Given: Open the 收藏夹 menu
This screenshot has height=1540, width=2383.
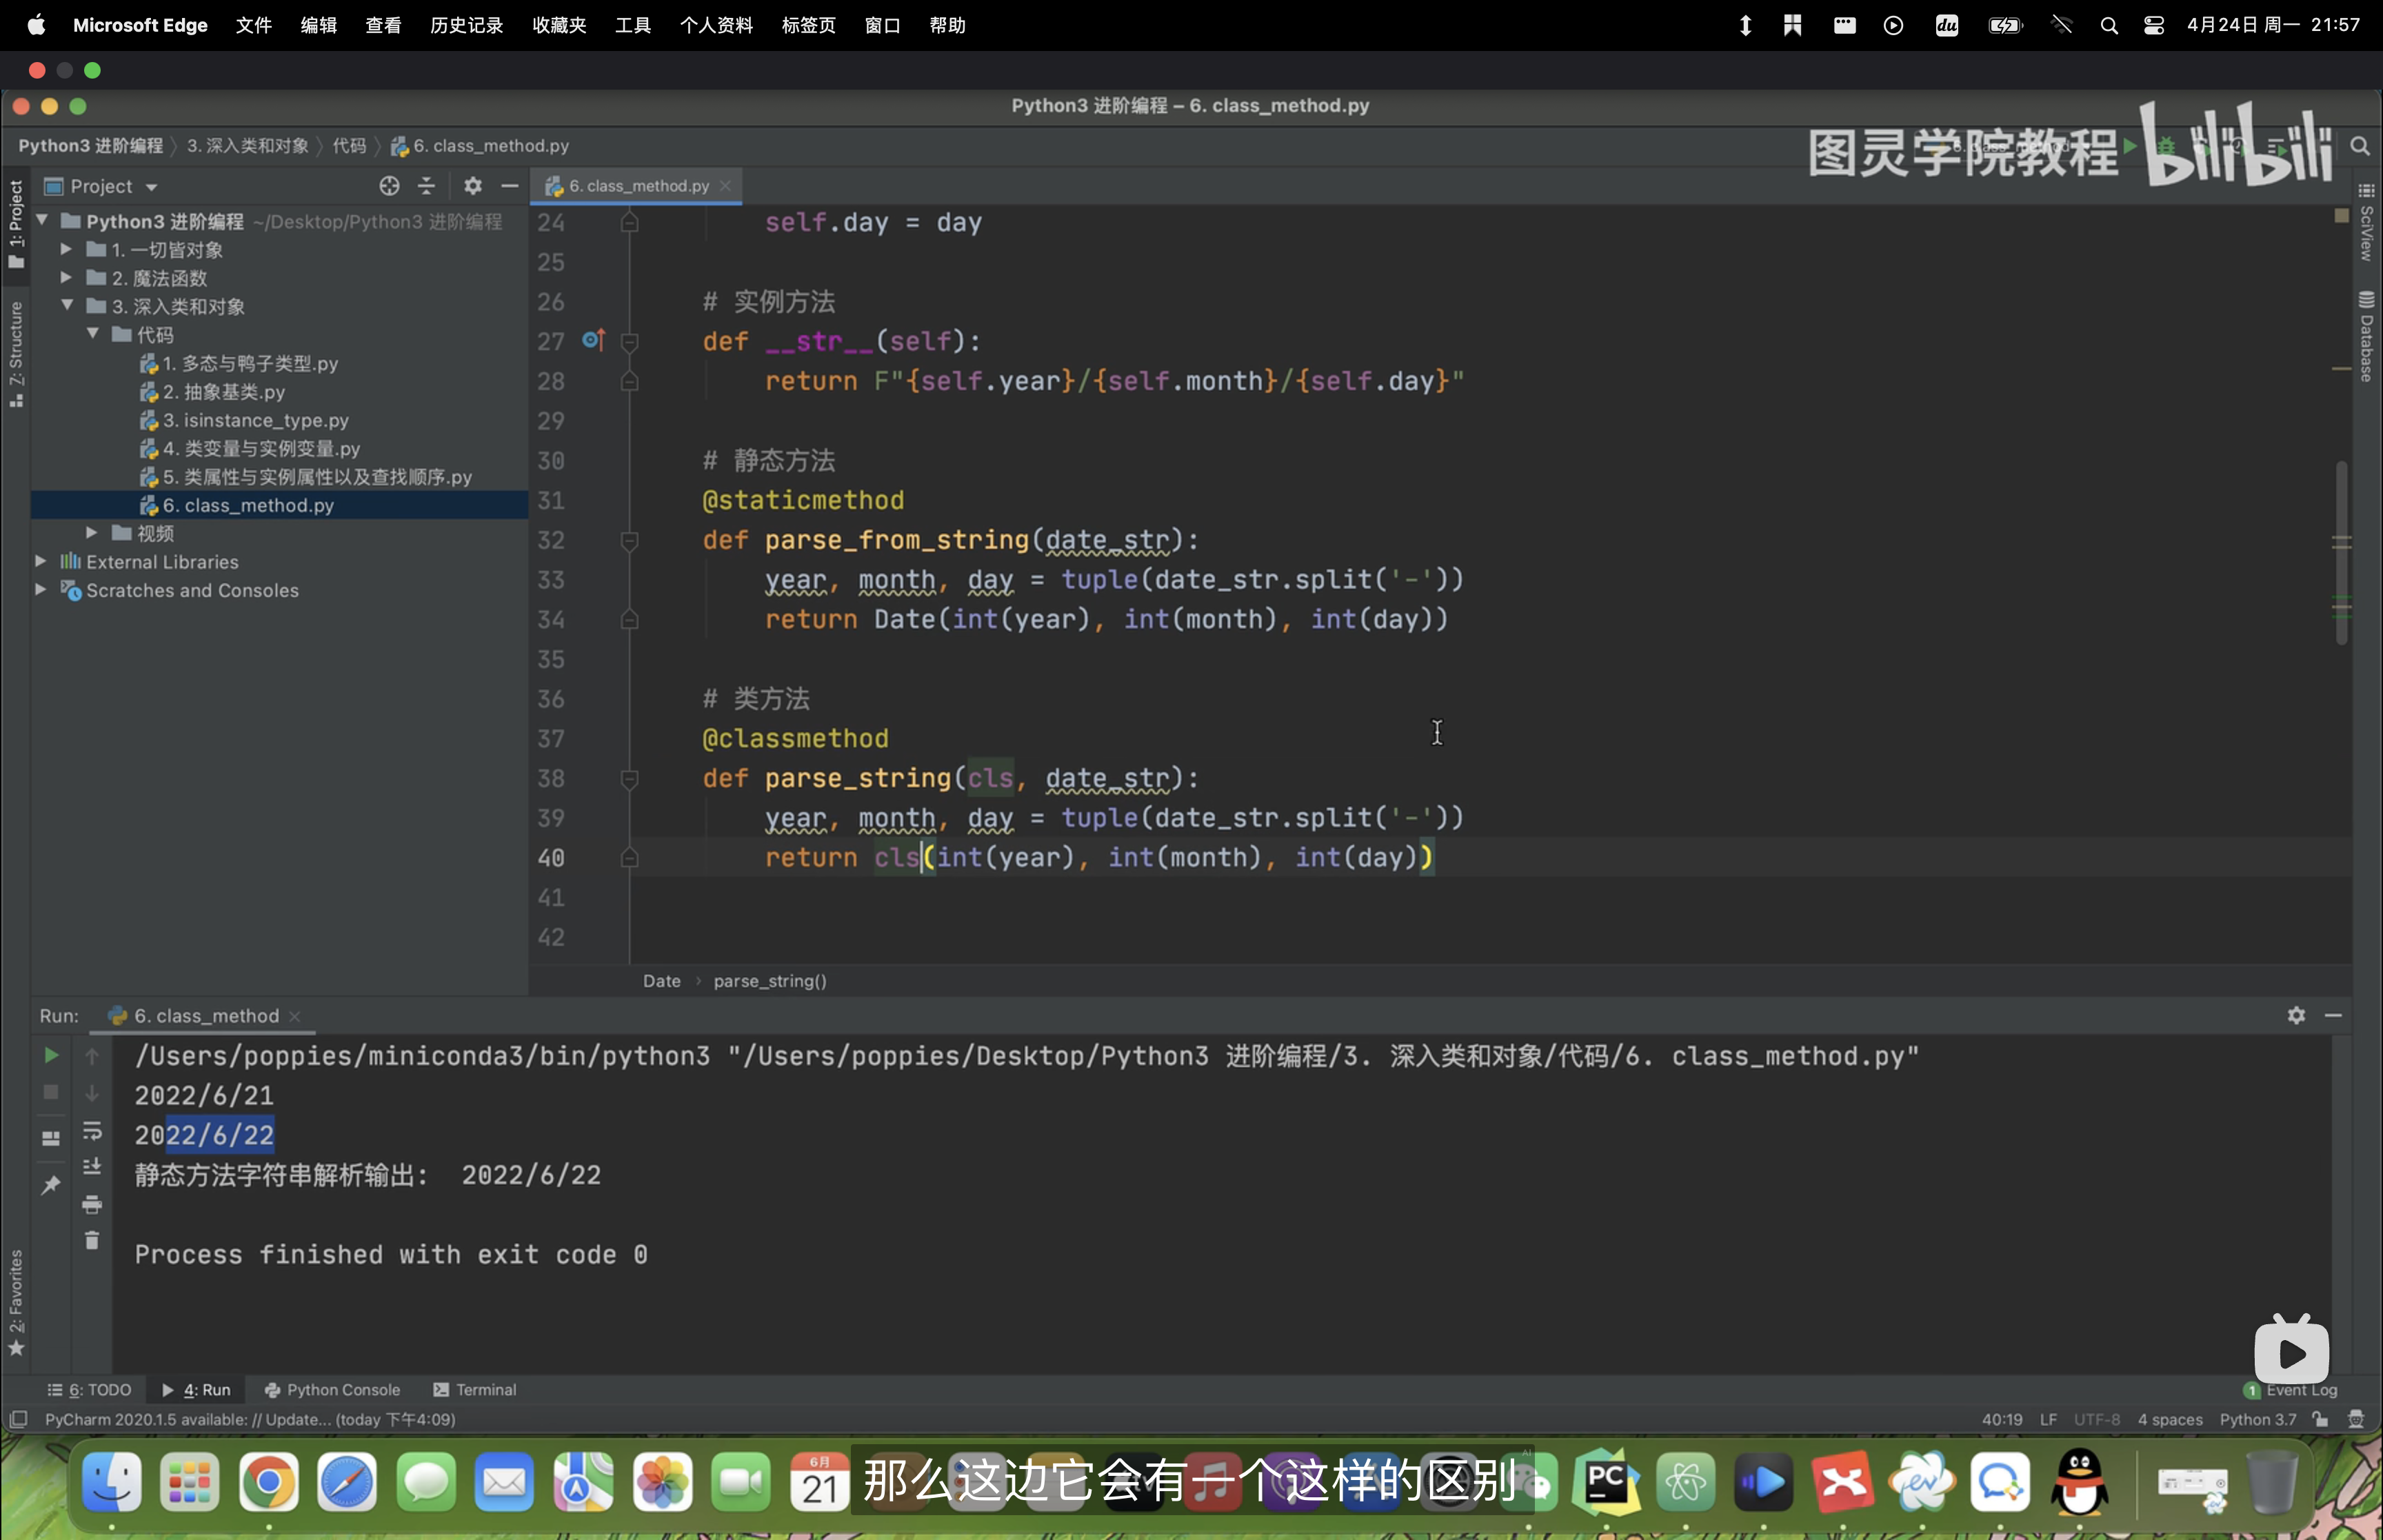Looking at the screenshot, I should coord(559,26).
